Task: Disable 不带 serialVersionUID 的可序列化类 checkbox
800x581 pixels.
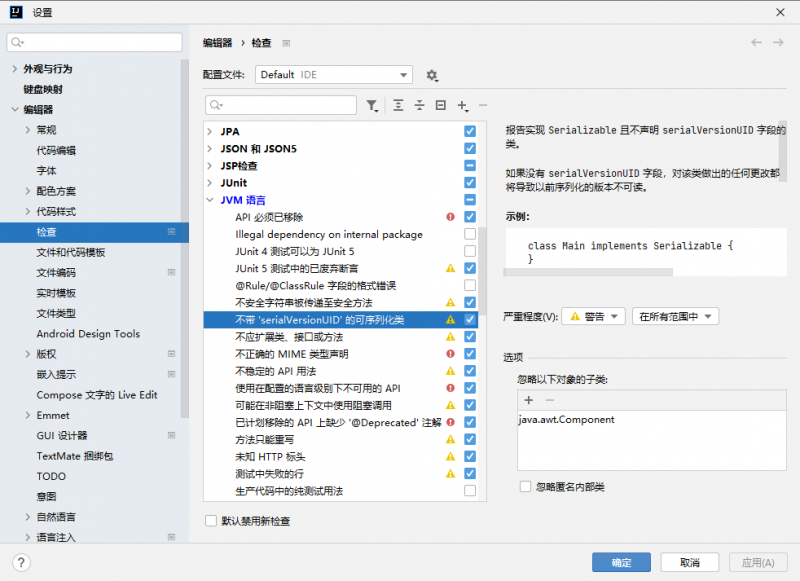Action: pos(470,319)
